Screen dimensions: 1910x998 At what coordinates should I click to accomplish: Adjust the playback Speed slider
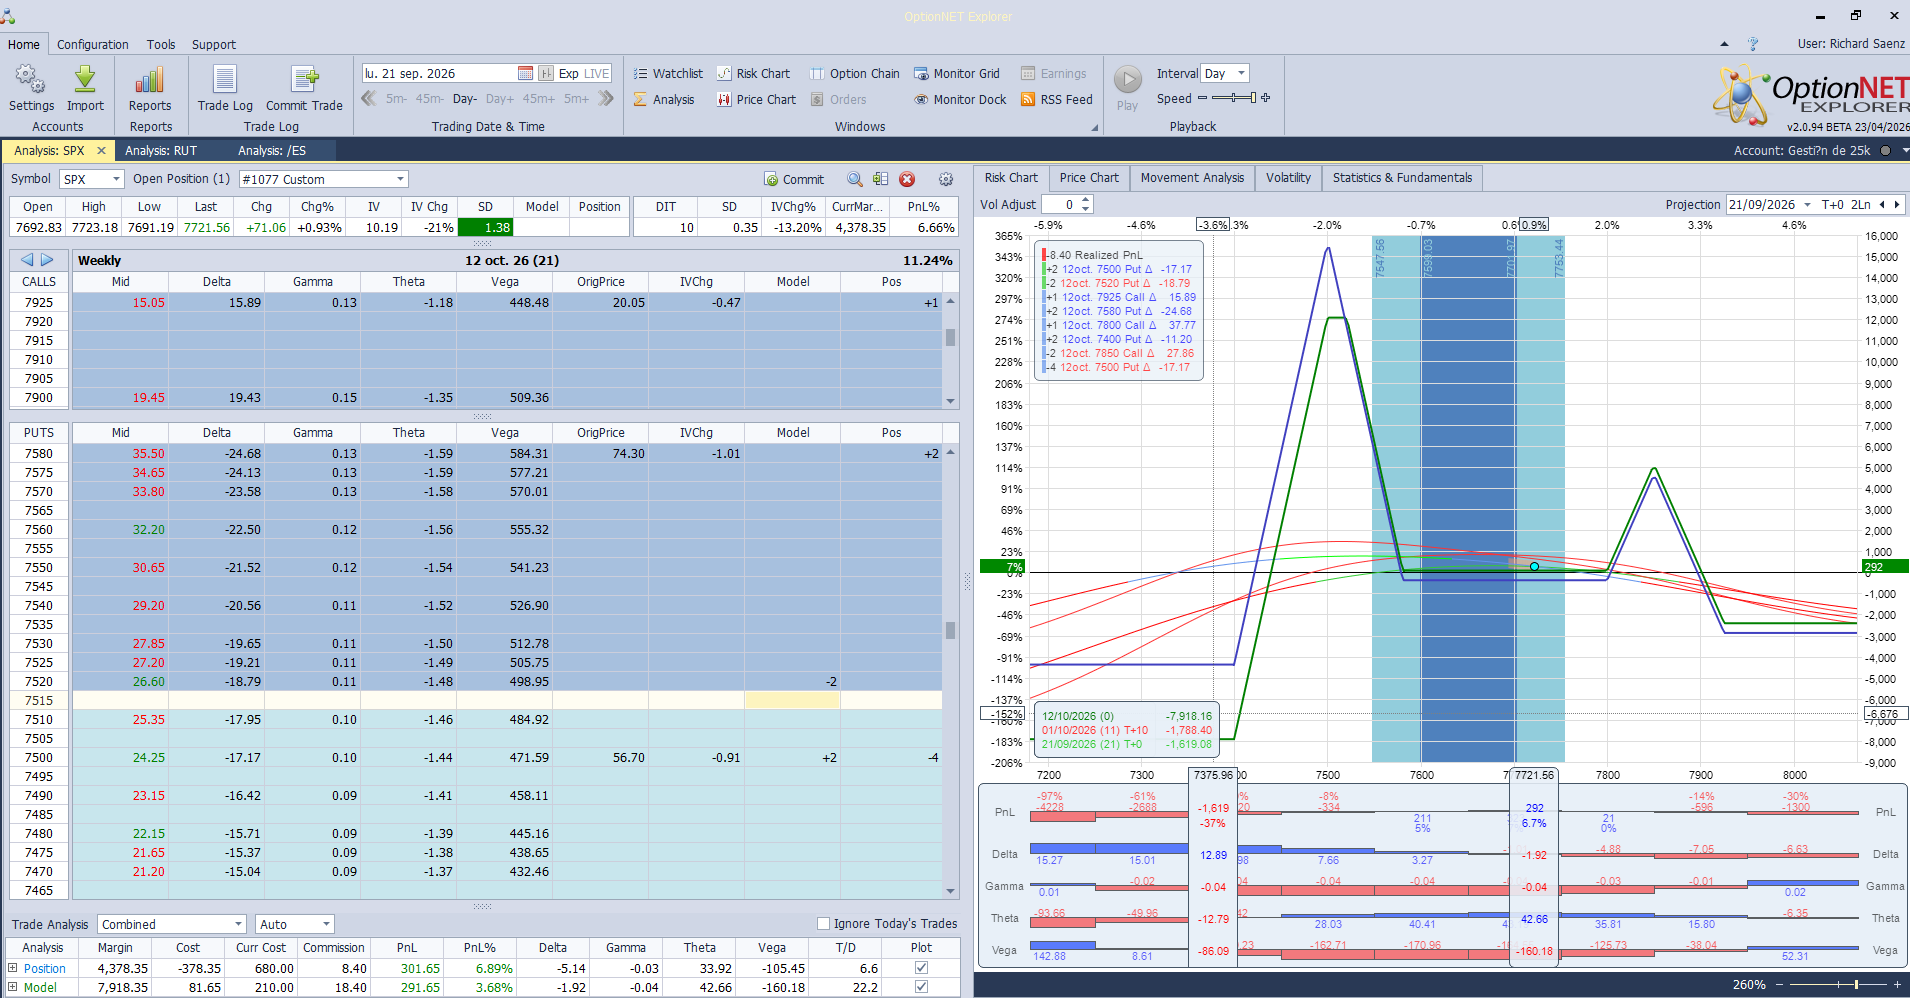(x=1234, y=98)
